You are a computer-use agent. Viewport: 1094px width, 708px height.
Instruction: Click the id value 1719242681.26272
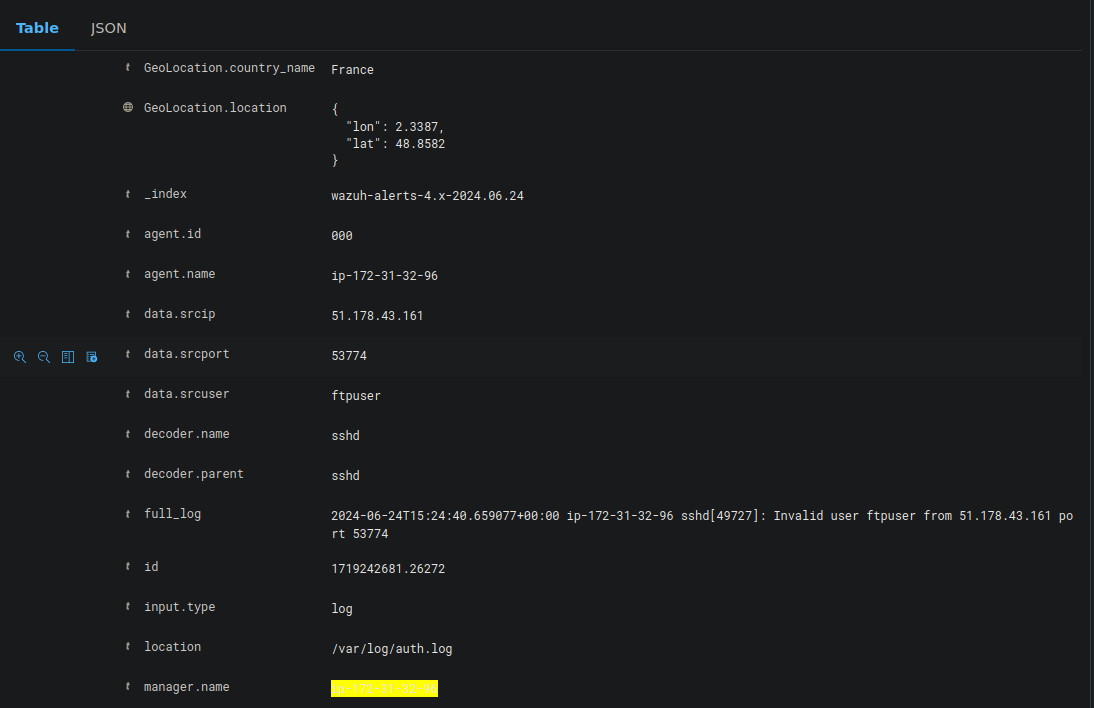[x=388, y=568]
